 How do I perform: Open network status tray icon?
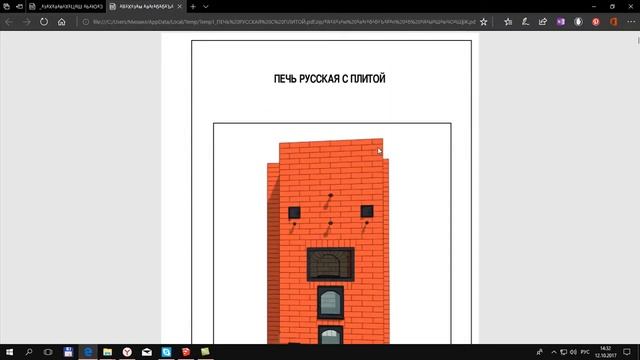tap(564, 352)
